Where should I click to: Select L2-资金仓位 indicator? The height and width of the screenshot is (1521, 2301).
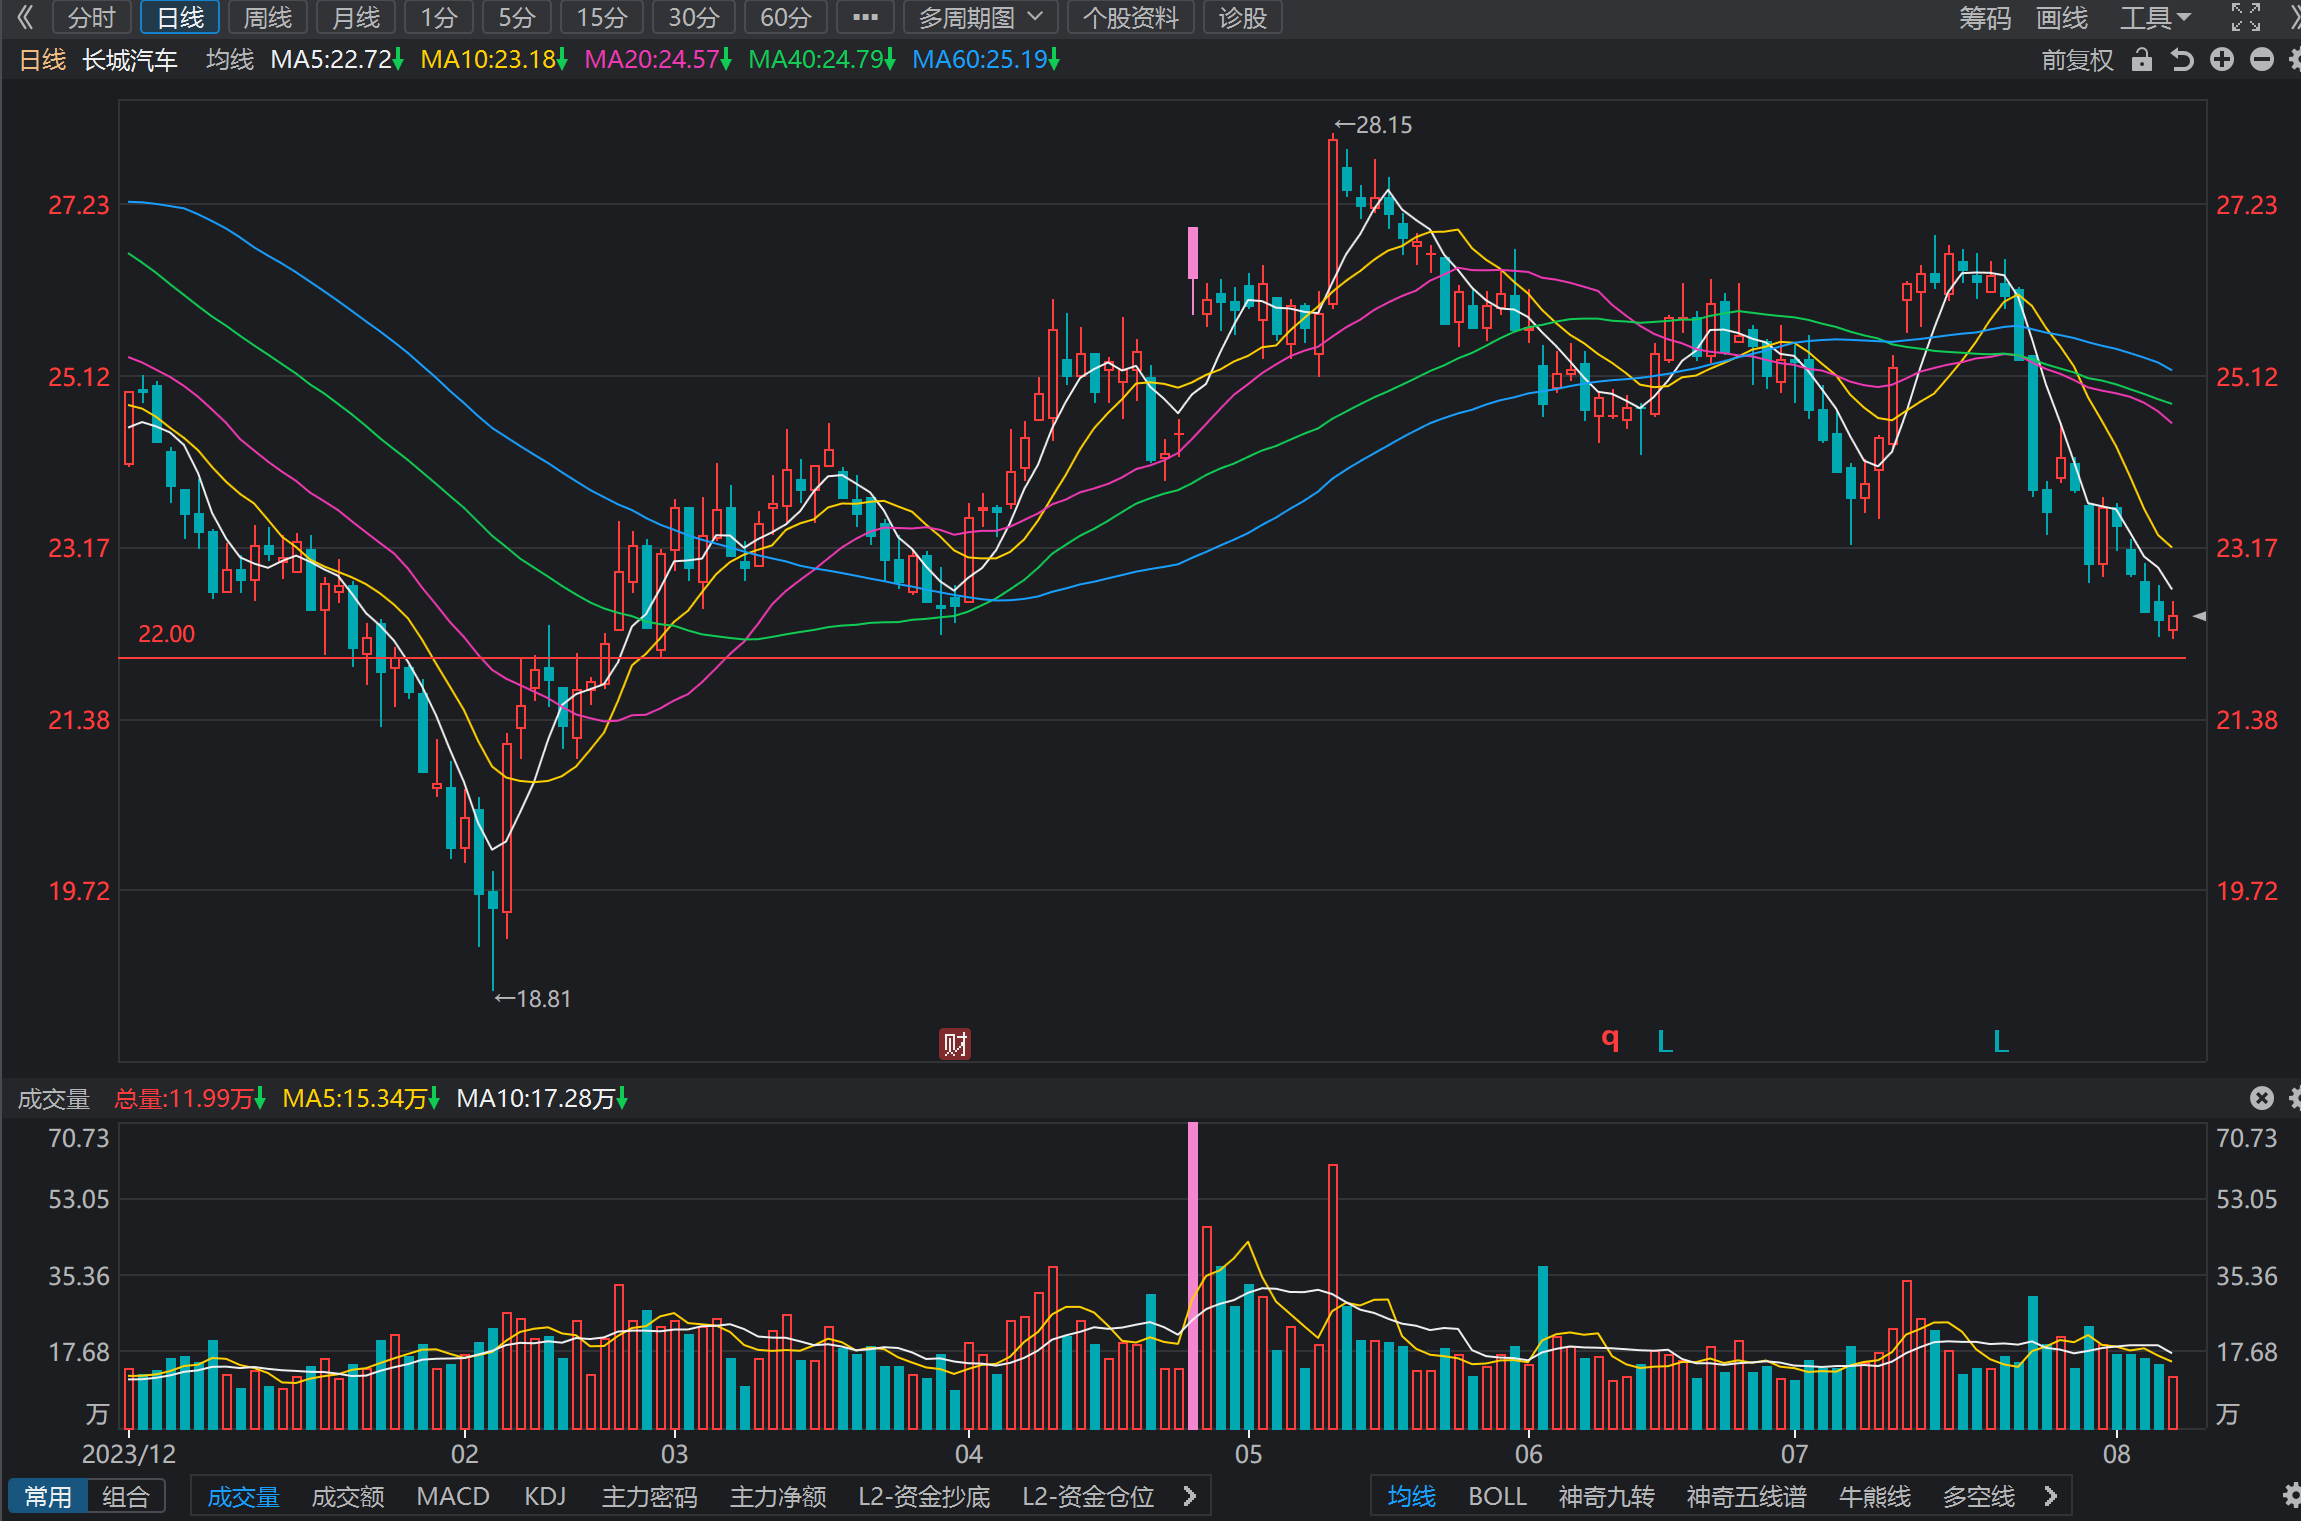point(1088,1496)
